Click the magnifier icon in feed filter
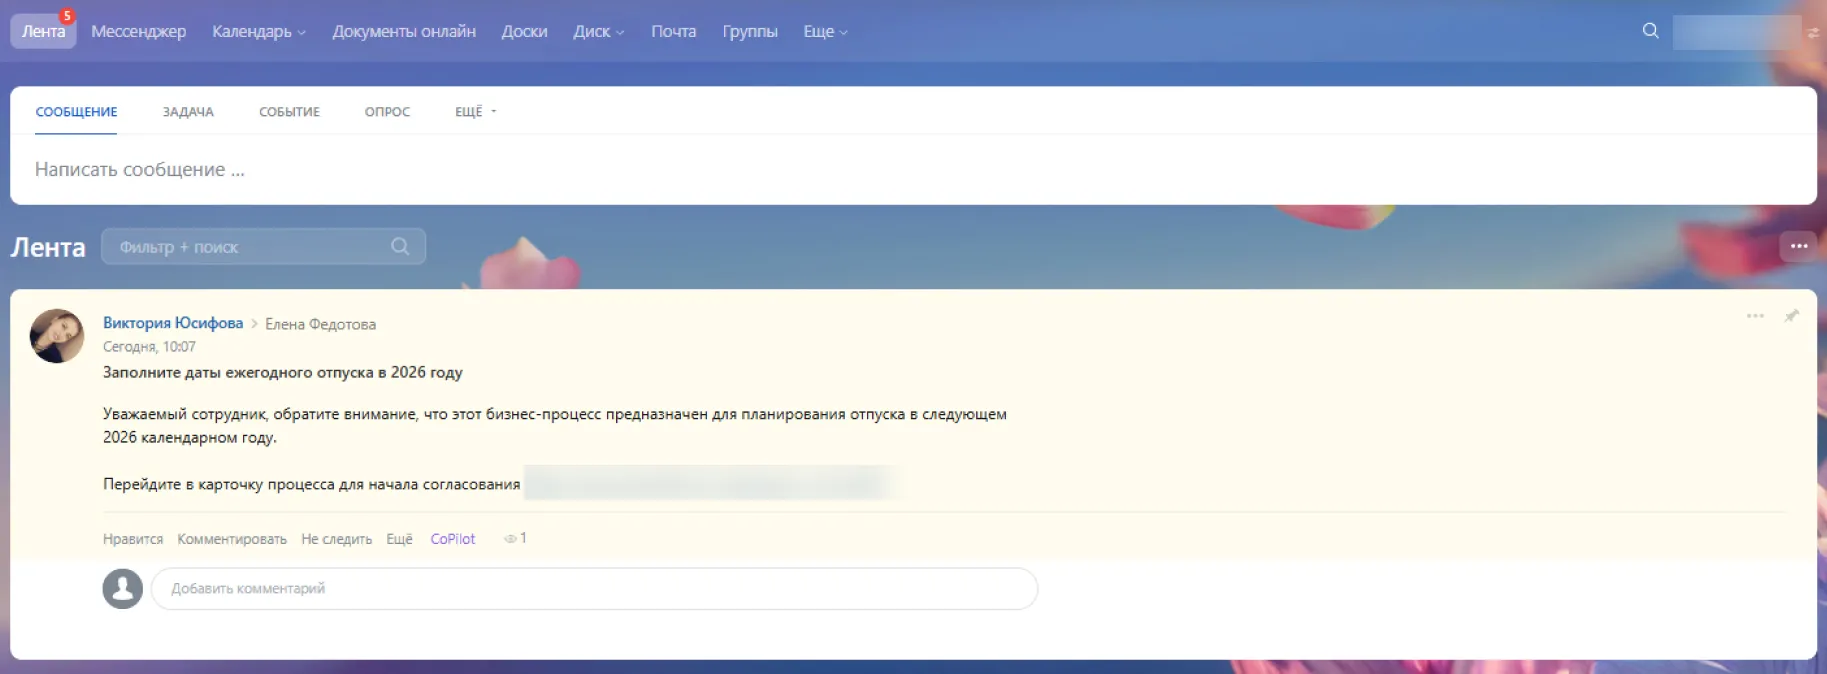Screen dimensions: 1827x674 pos(400,247)
